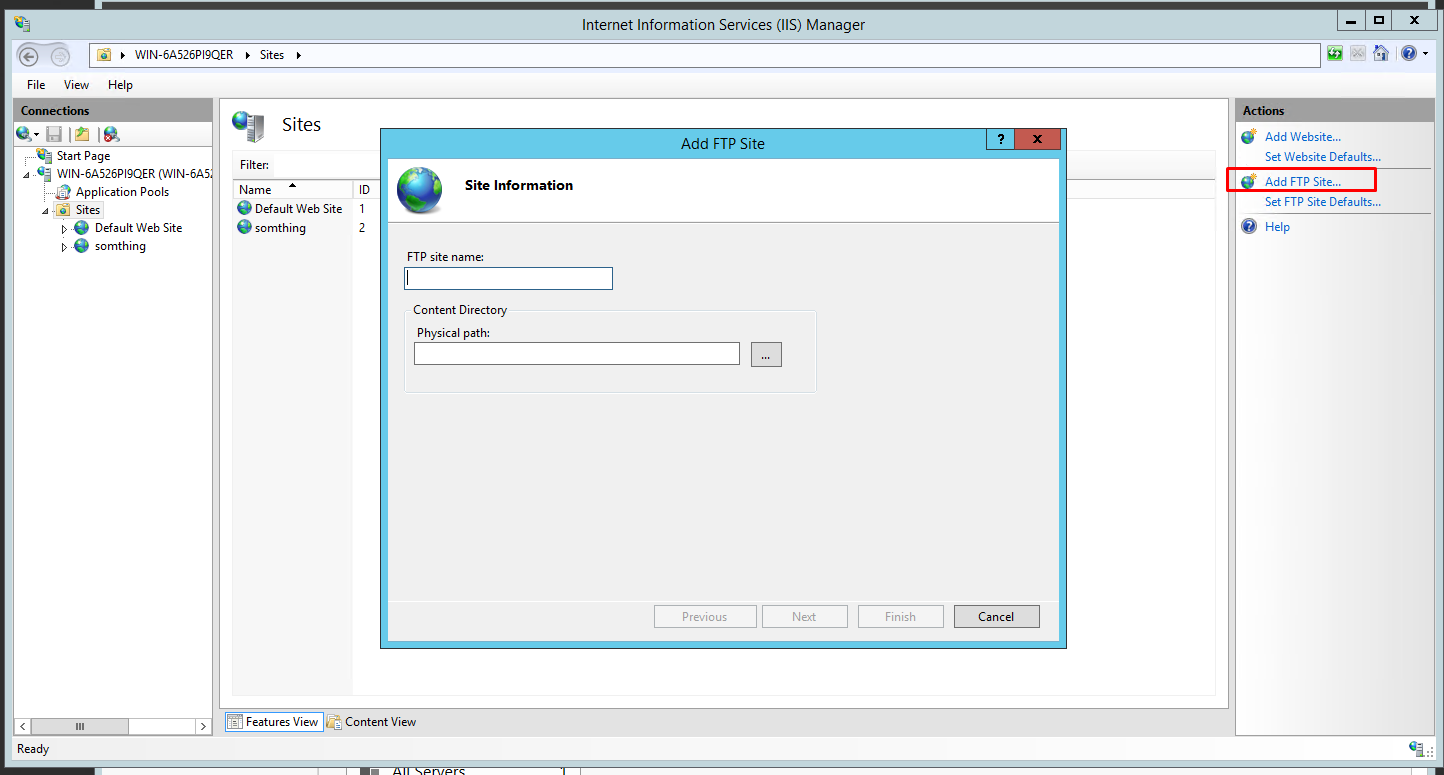Click the Default Web Site globe in the tree
The width and height of the screenshot is (1444, 775).
82,227
